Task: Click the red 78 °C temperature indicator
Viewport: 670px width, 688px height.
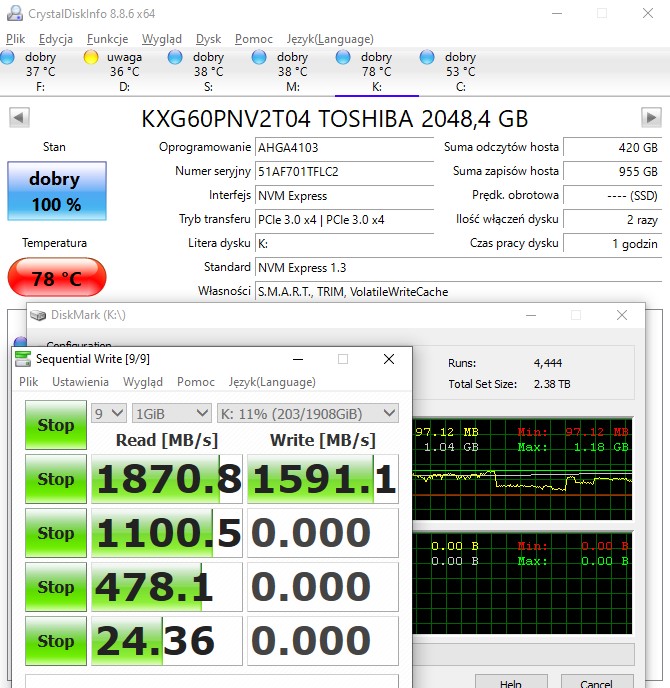Action: [56, 277]
